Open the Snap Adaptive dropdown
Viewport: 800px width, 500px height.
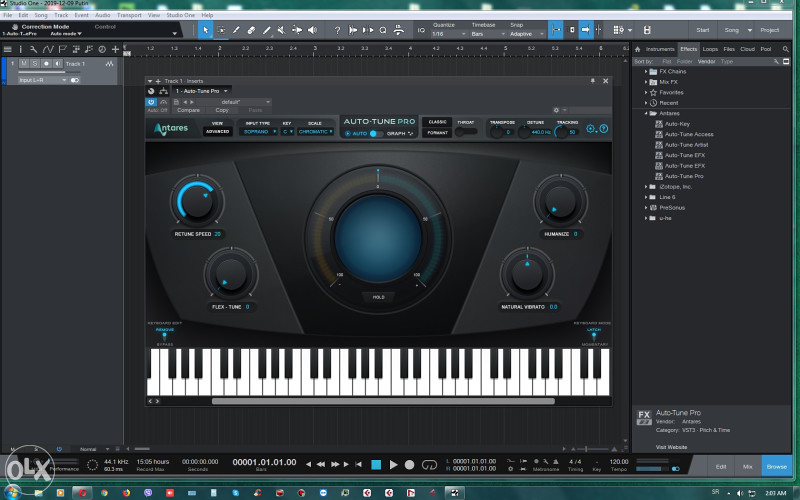527,34
